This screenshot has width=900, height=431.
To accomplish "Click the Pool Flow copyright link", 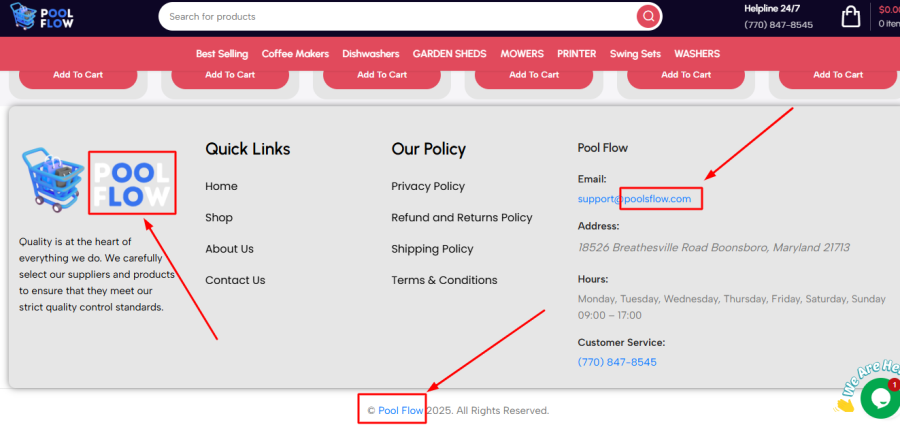I will (x=400, y=410).
